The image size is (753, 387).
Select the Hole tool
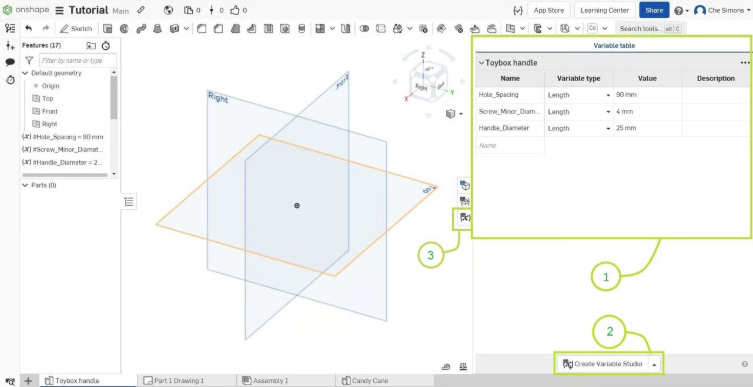click(285, 28)
